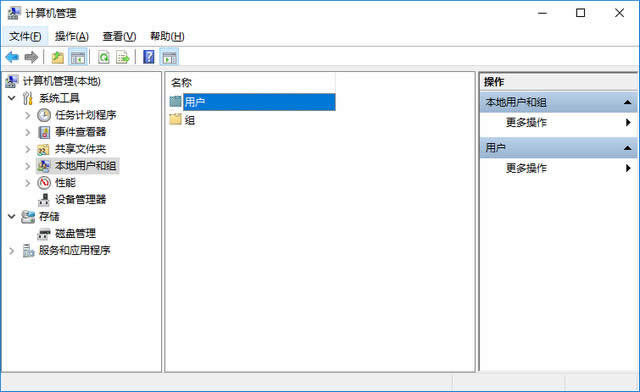Expand the 服务和应用程序 node

coord(12,251)
